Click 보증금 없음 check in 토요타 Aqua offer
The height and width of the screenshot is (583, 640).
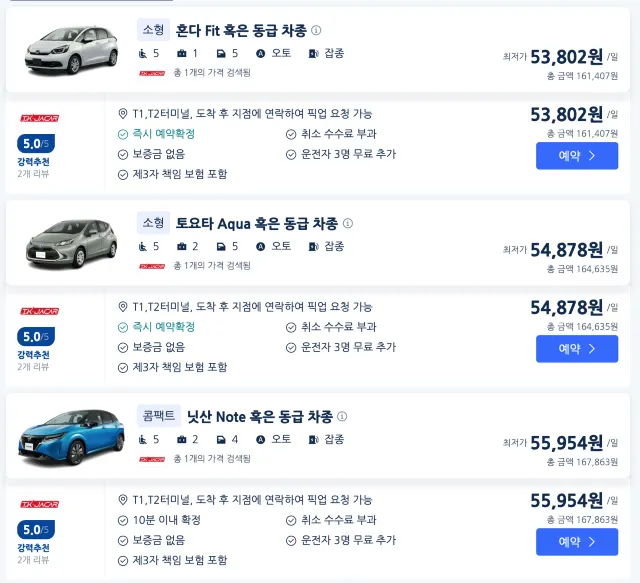[123, 347]
